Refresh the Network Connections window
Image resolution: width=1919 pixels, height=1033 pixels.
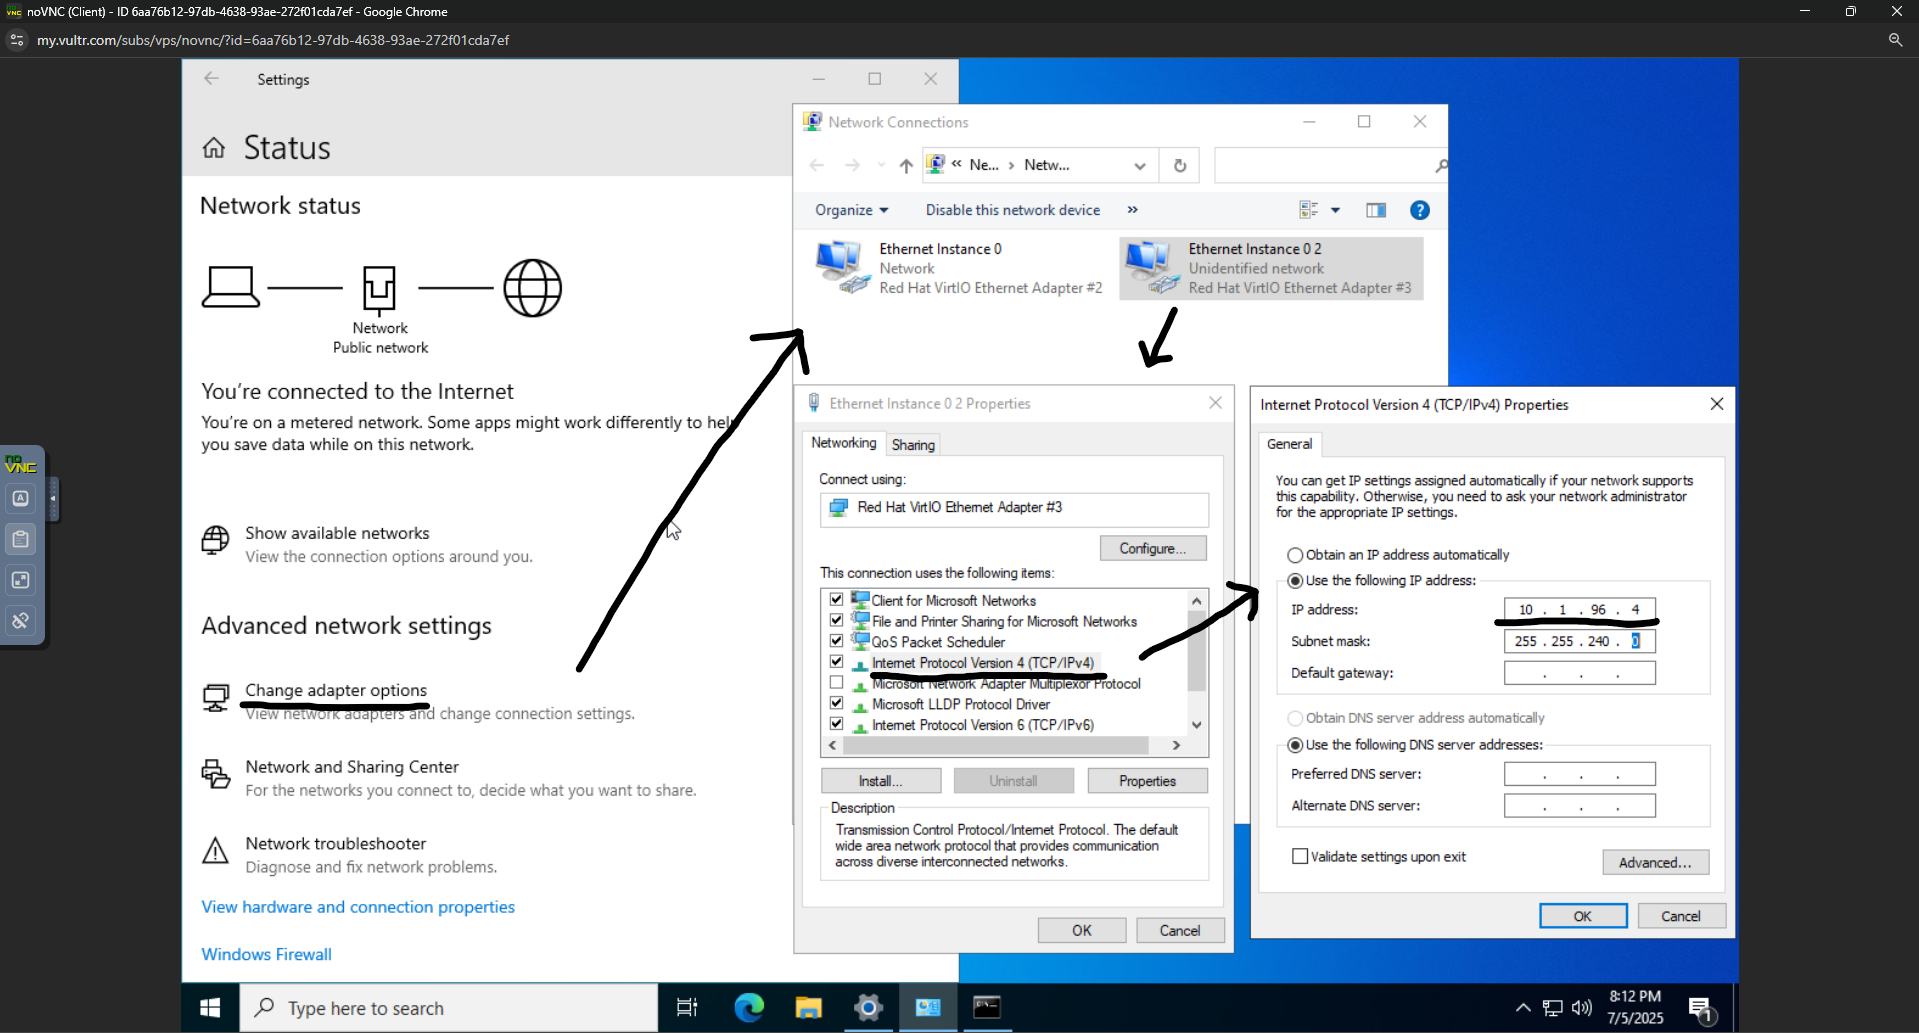[1180, 166]
